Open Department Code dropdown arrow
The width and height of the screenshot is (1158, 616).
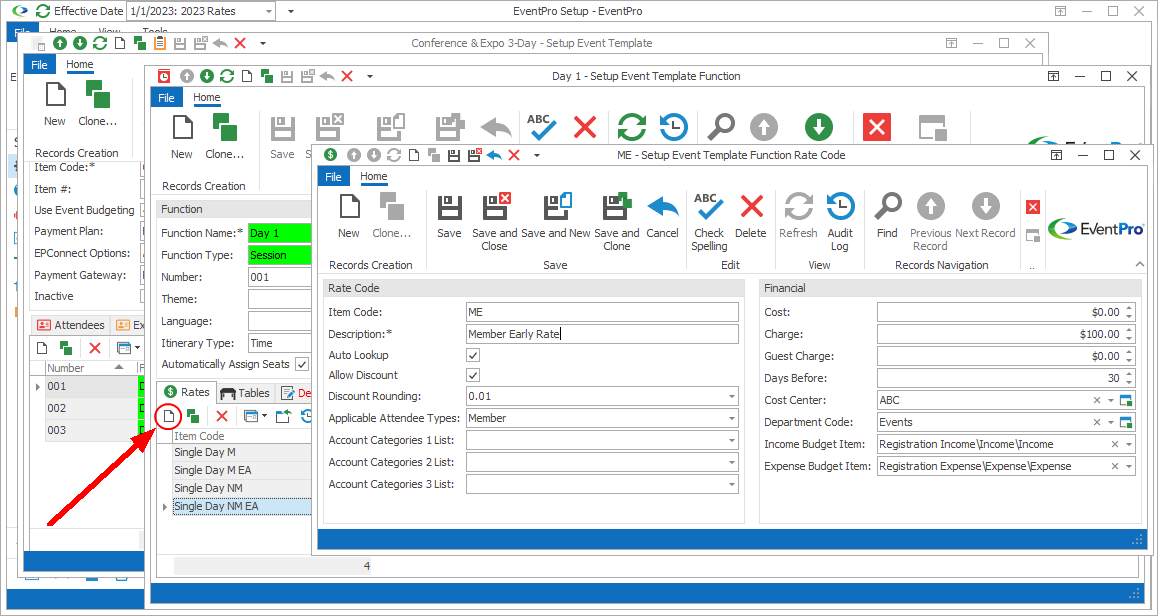1111,422
